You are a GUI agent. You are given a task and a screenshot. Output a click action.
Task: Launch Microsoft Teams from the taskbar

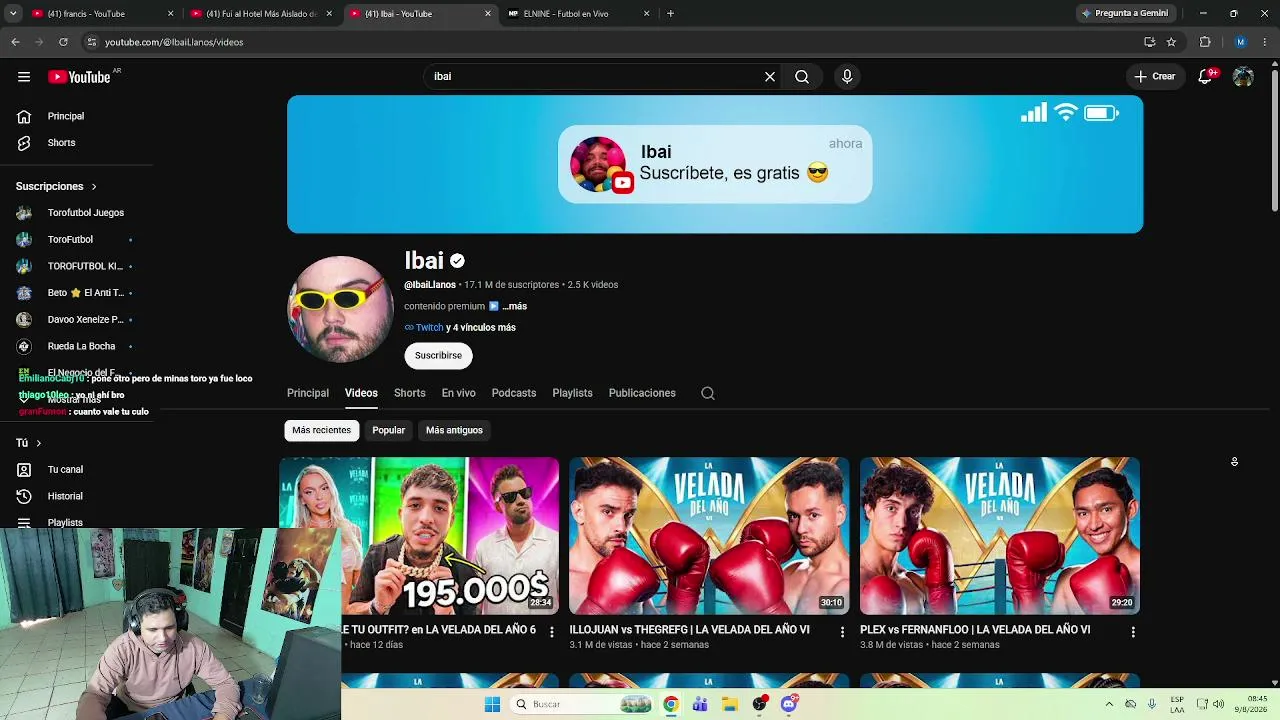(700, 704)
